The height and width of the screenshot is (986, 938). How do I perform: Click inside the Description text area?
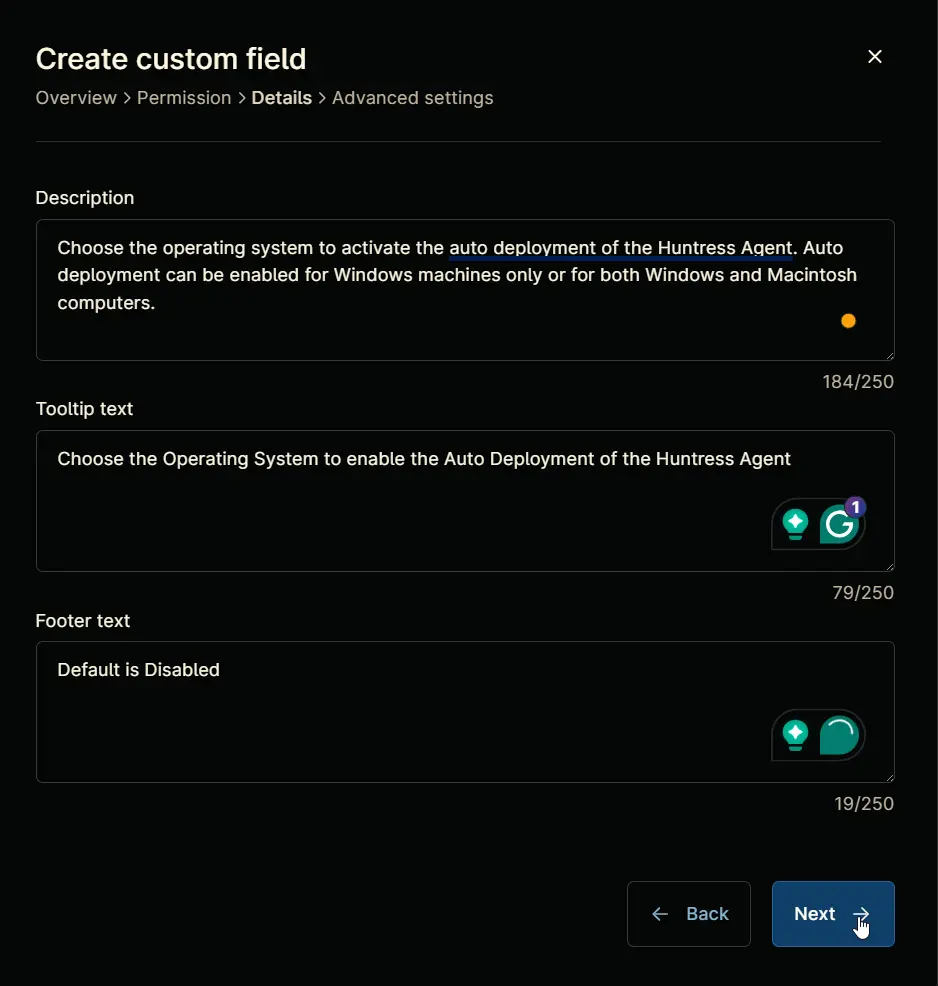465,290
